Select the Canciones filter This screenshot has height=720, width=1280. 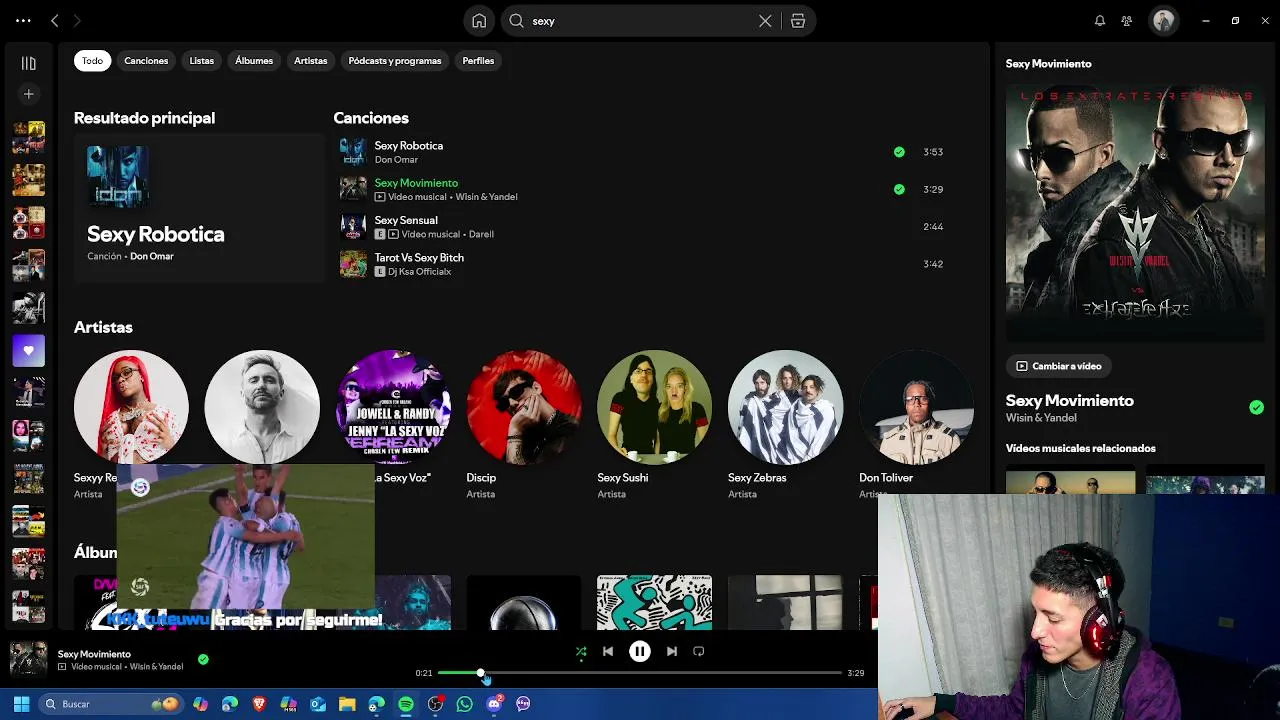pyautogui.click(x=146, y=61)
